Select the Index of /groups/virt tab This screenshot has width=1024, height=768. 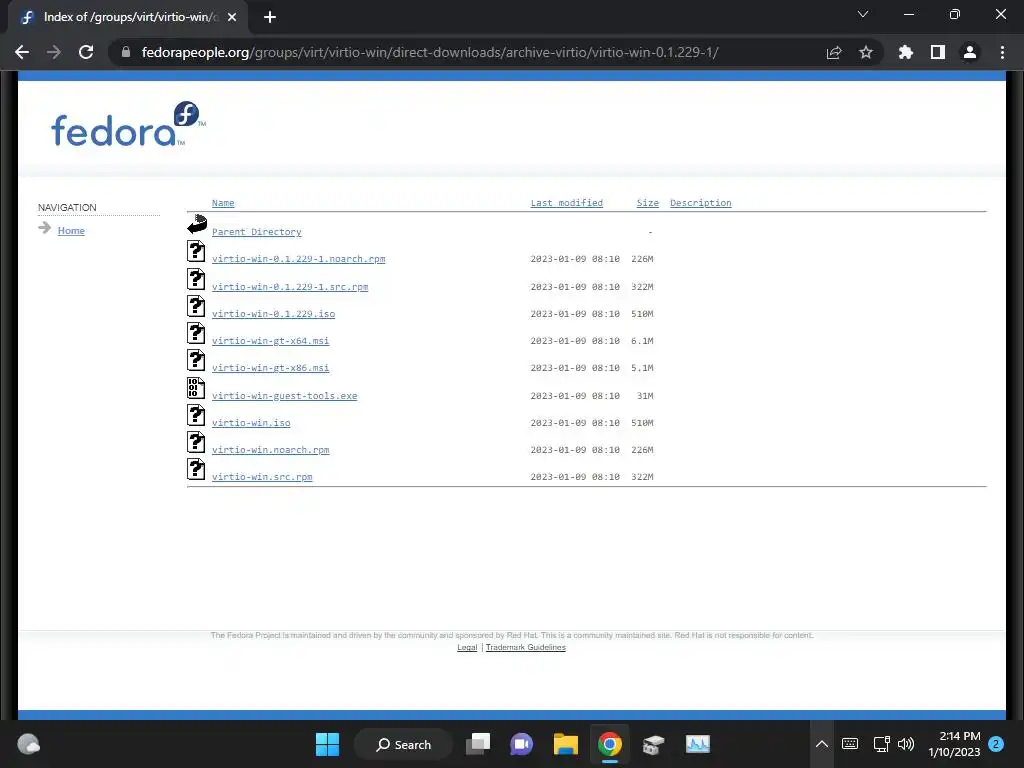(128, 18)
